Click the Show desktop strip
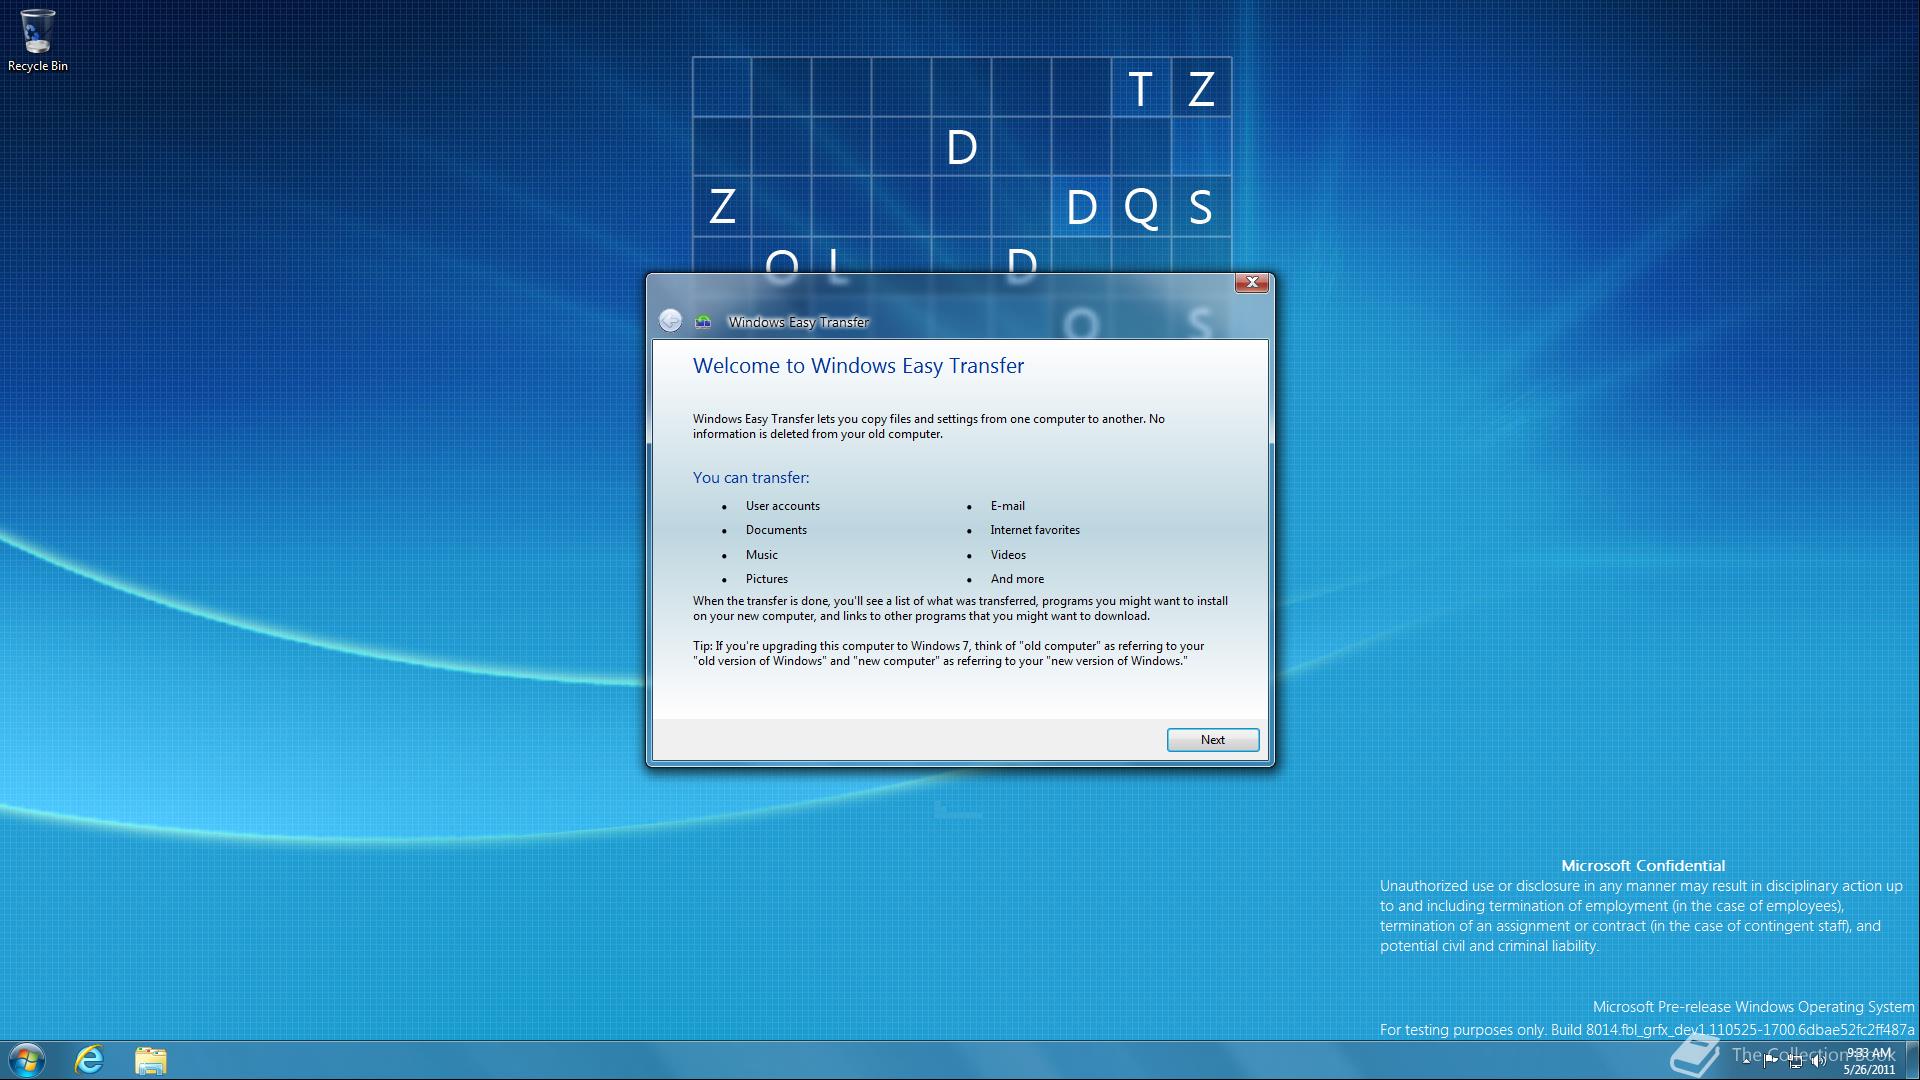The width and height of the screenshot is (1920, 1080). (1912, 1060)
